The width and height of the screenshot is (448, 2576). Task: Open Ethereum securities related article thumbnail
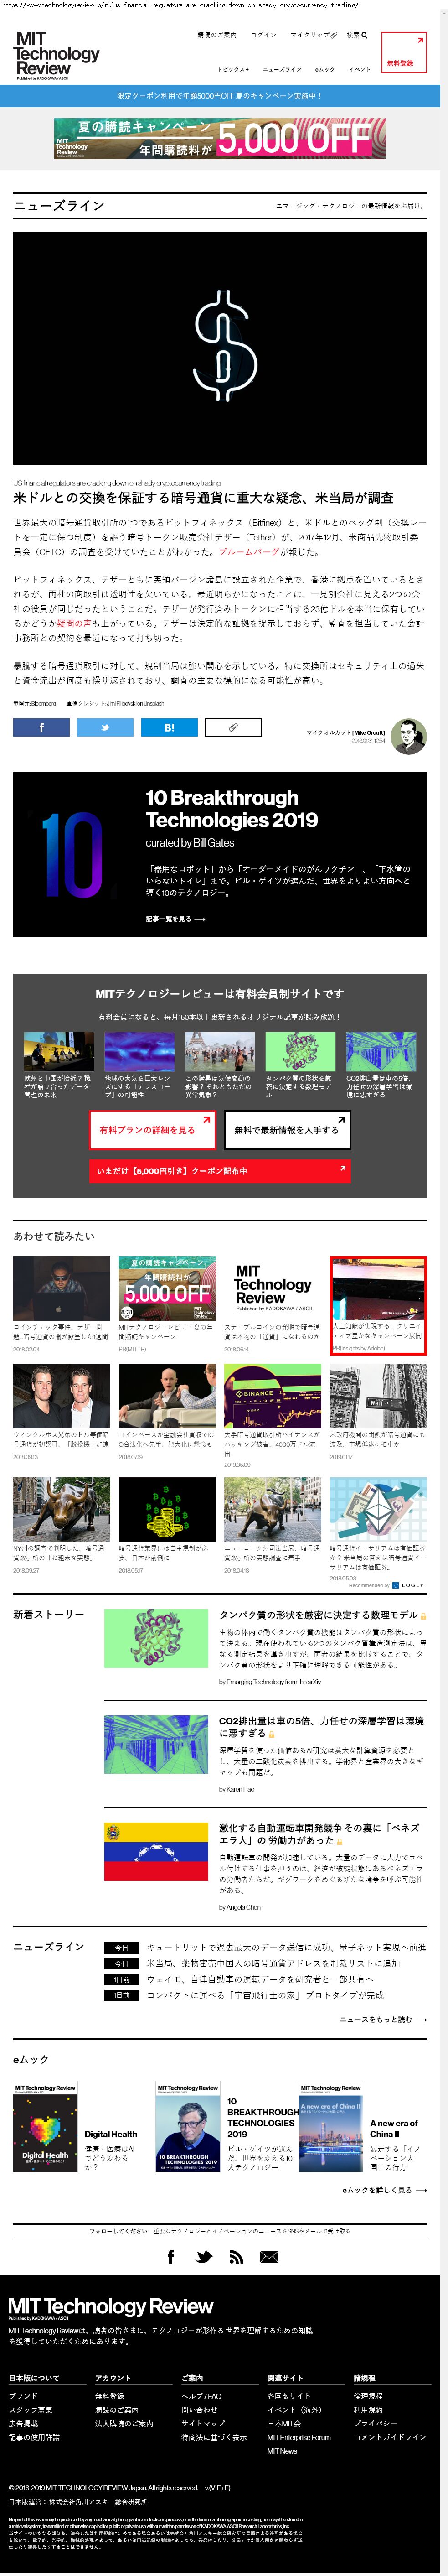click(378, 1509)
